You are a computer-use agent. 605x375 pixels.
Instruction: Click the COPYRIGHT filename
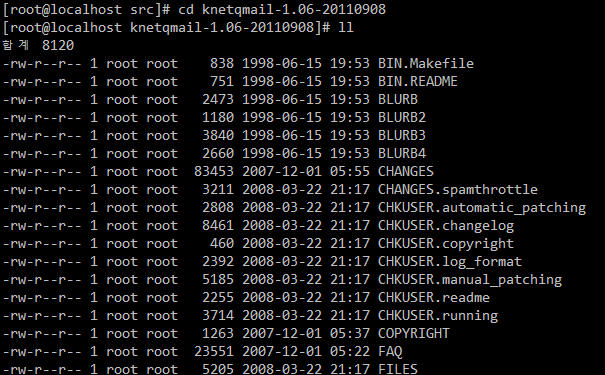[x=414, y=333]
